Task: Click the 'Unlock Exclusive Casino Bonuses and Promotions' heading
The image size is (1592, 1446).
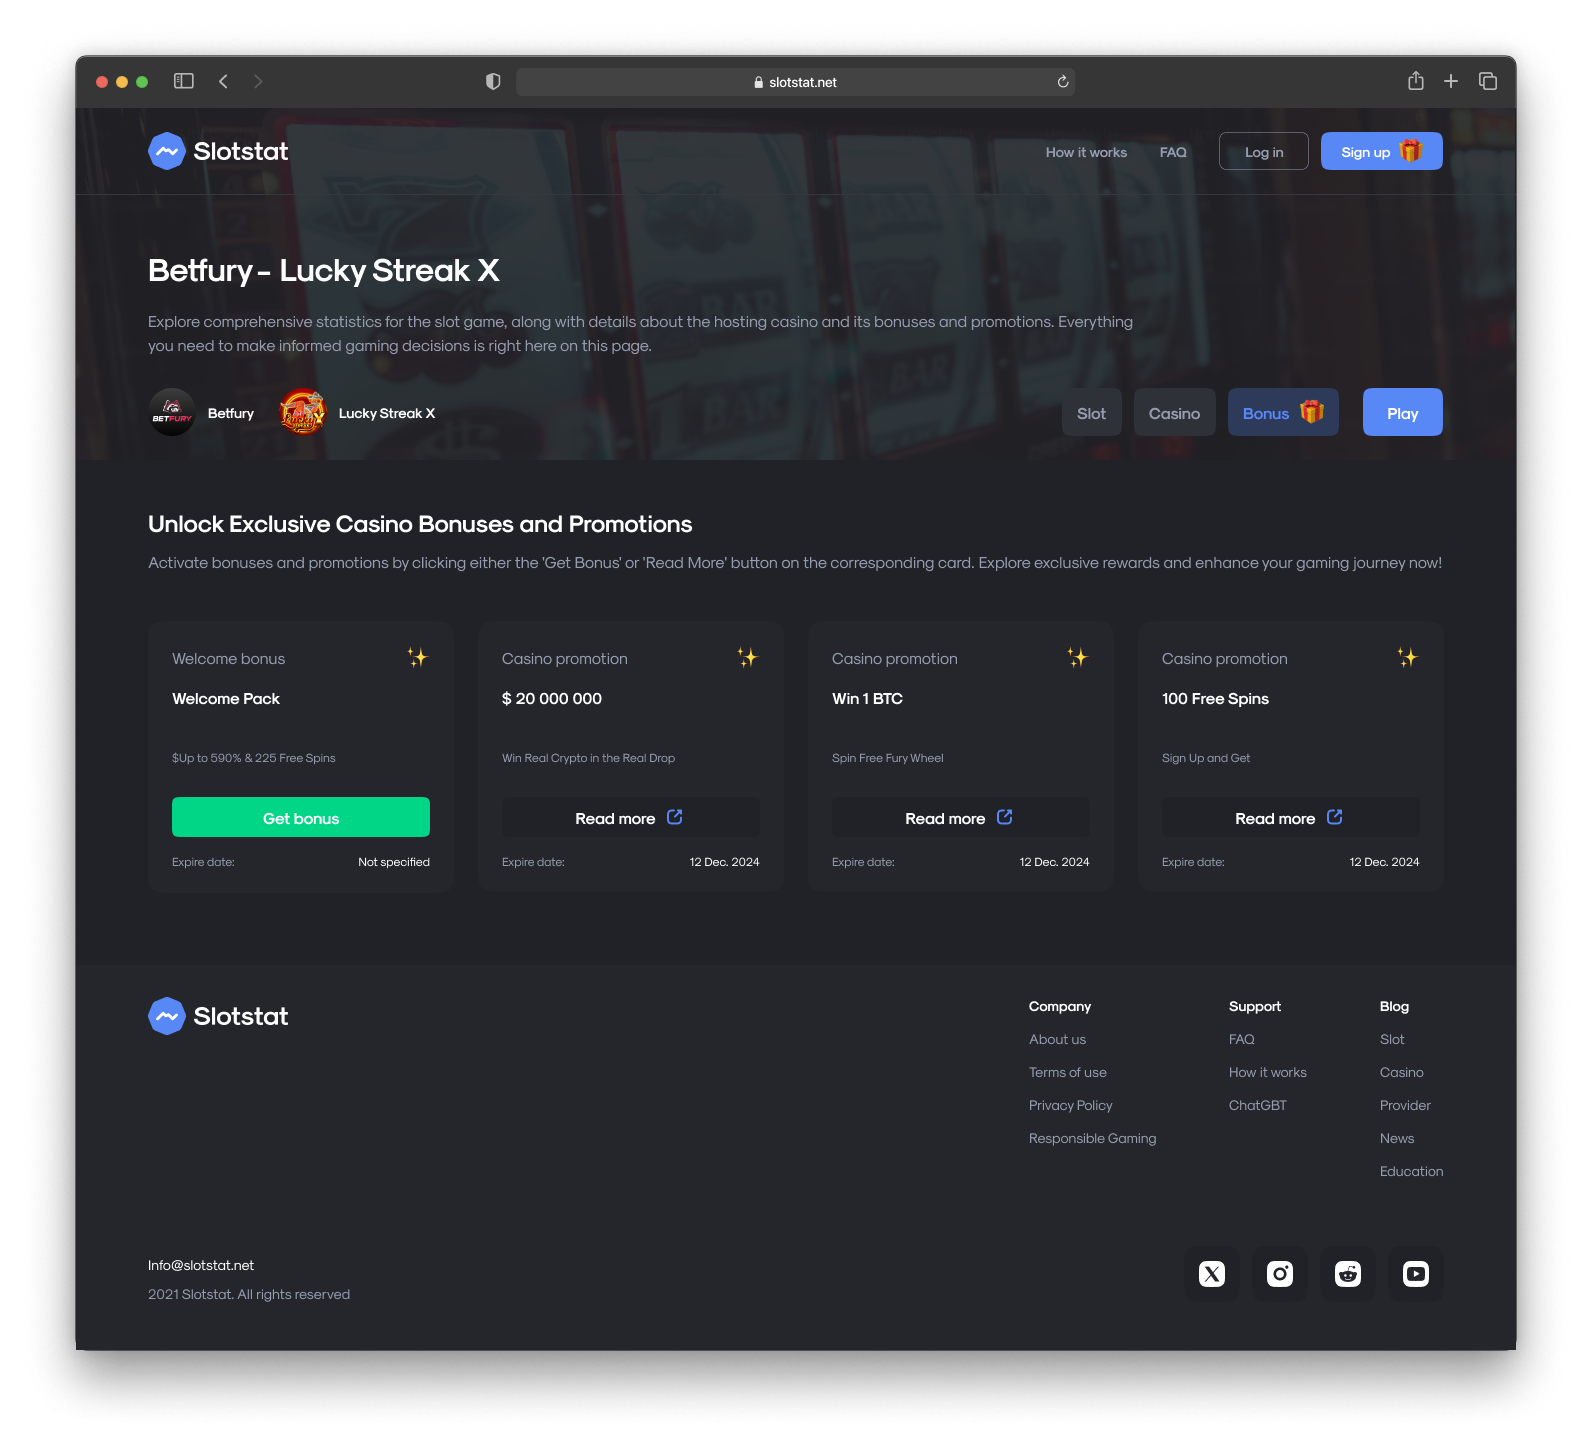Action: coord(420,524)
